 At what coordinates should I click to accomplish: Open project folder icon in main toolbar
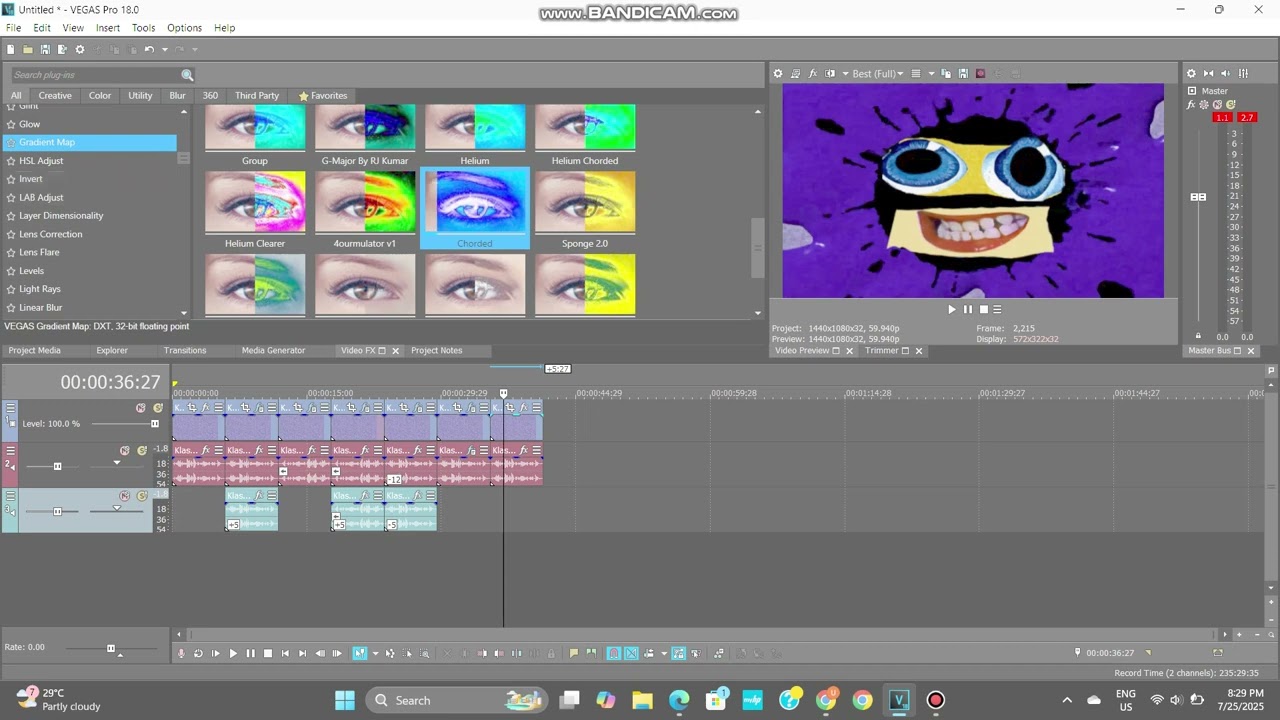pyautogui.click(x=28, y=49)
